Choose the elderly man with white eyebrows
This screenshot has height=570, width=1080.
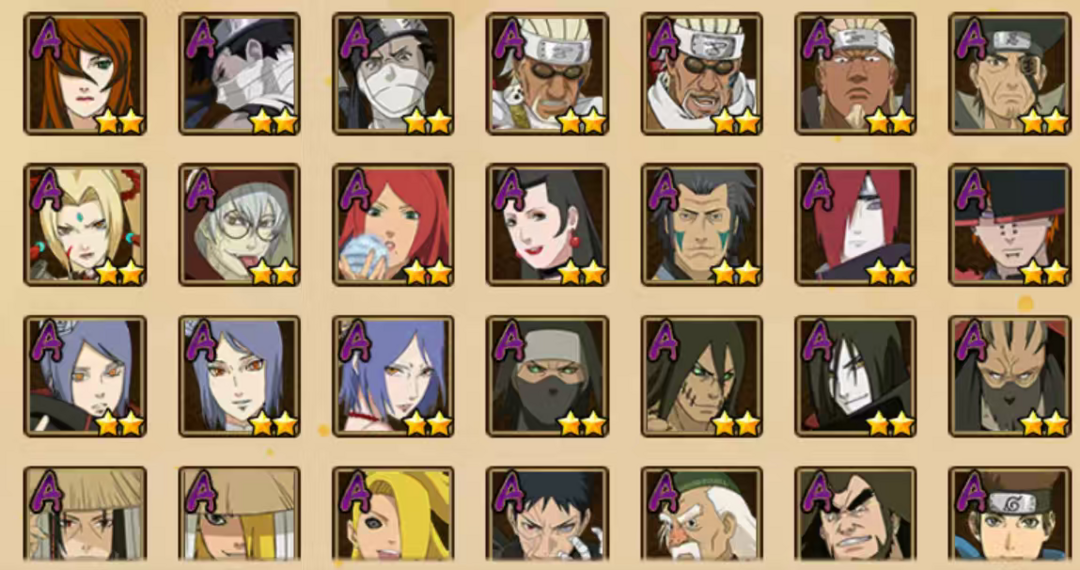pos(702,514)
